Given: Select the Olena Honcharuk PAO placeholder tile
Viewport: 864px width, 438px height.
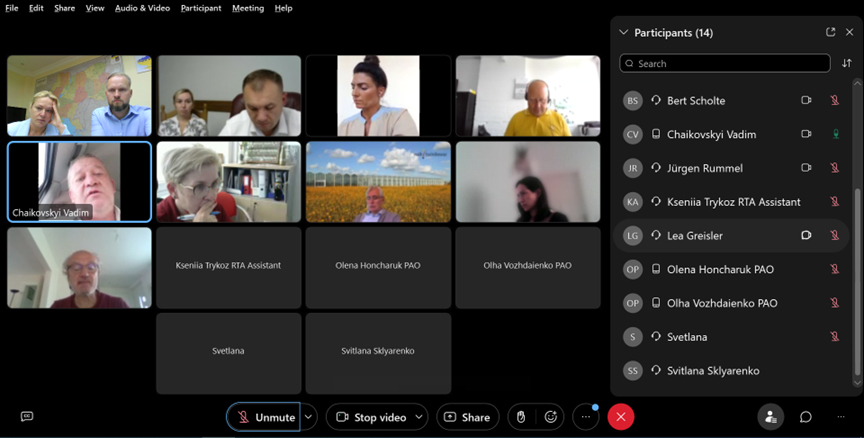Looking at the screenshot, I should tap(378, 268).
